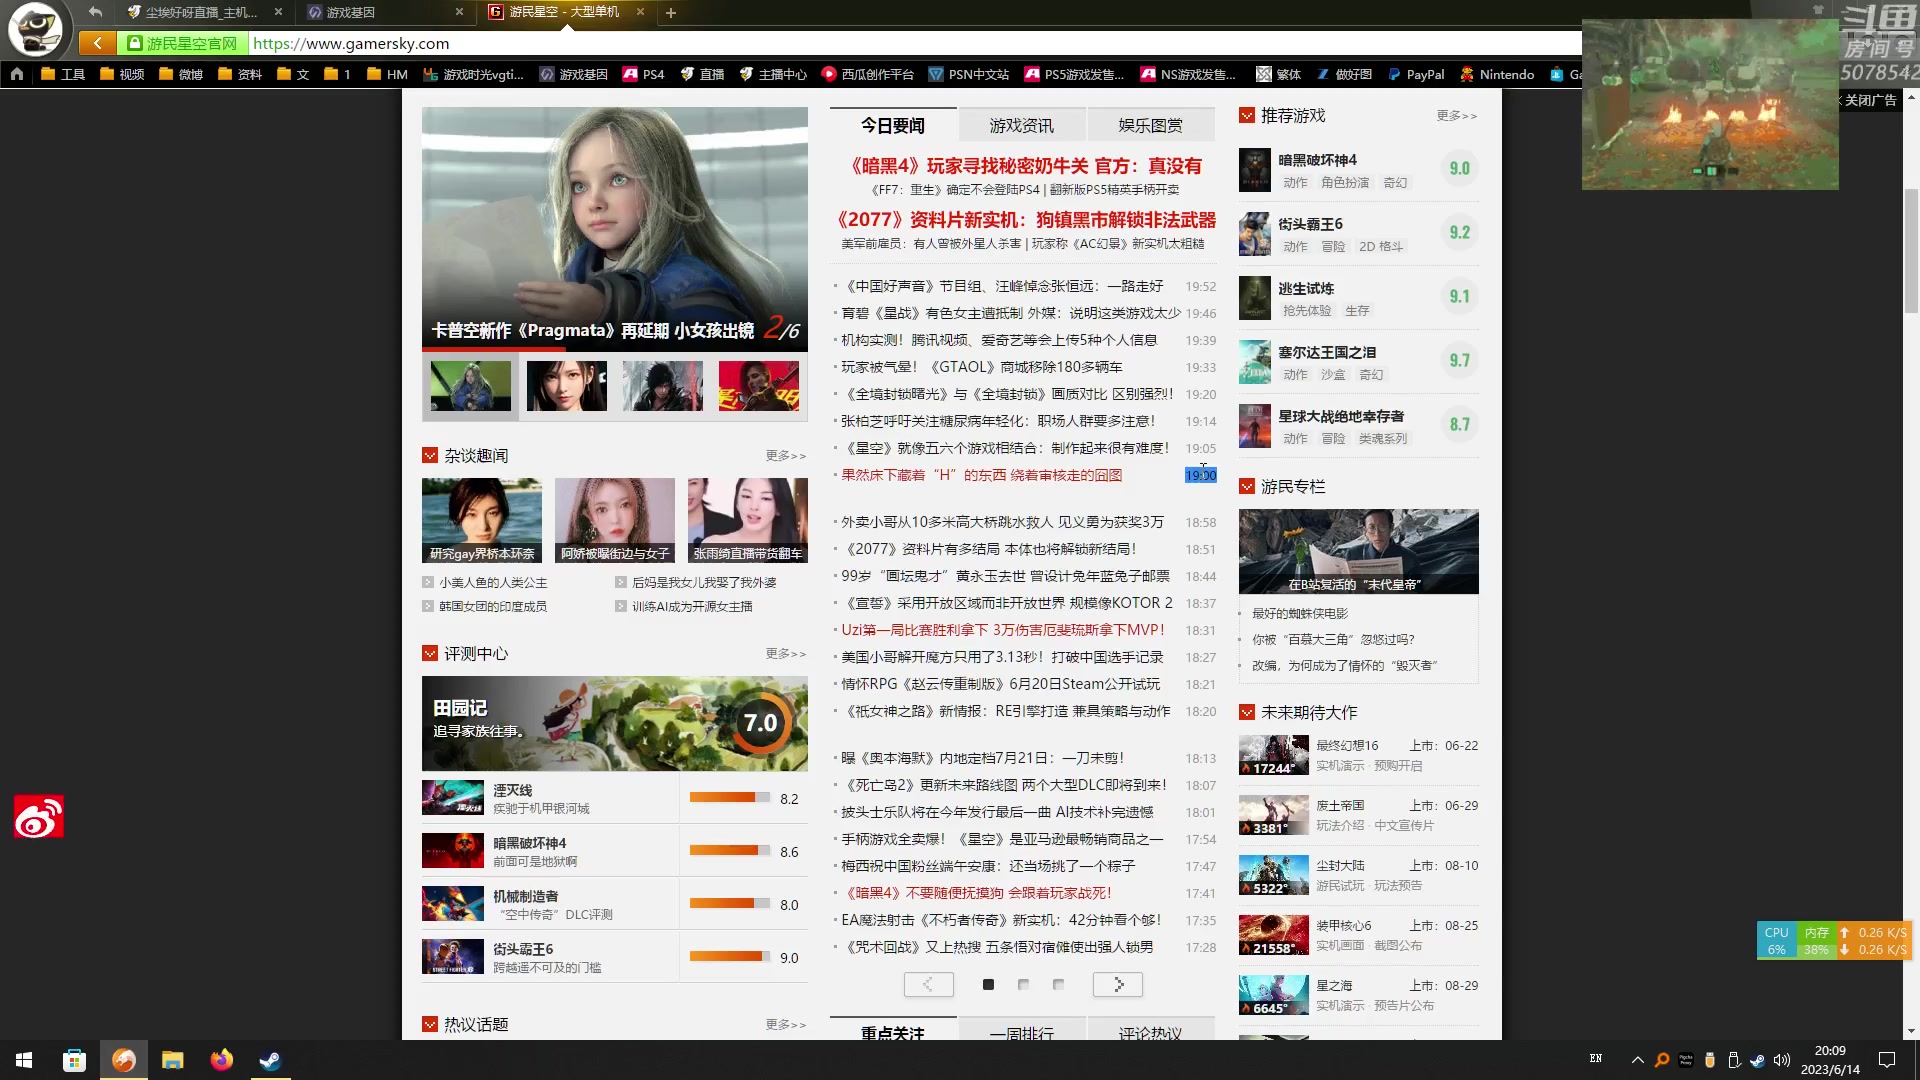Select the 今日要闻 tab
1920x1080 pixels.
tap(893, 125)
